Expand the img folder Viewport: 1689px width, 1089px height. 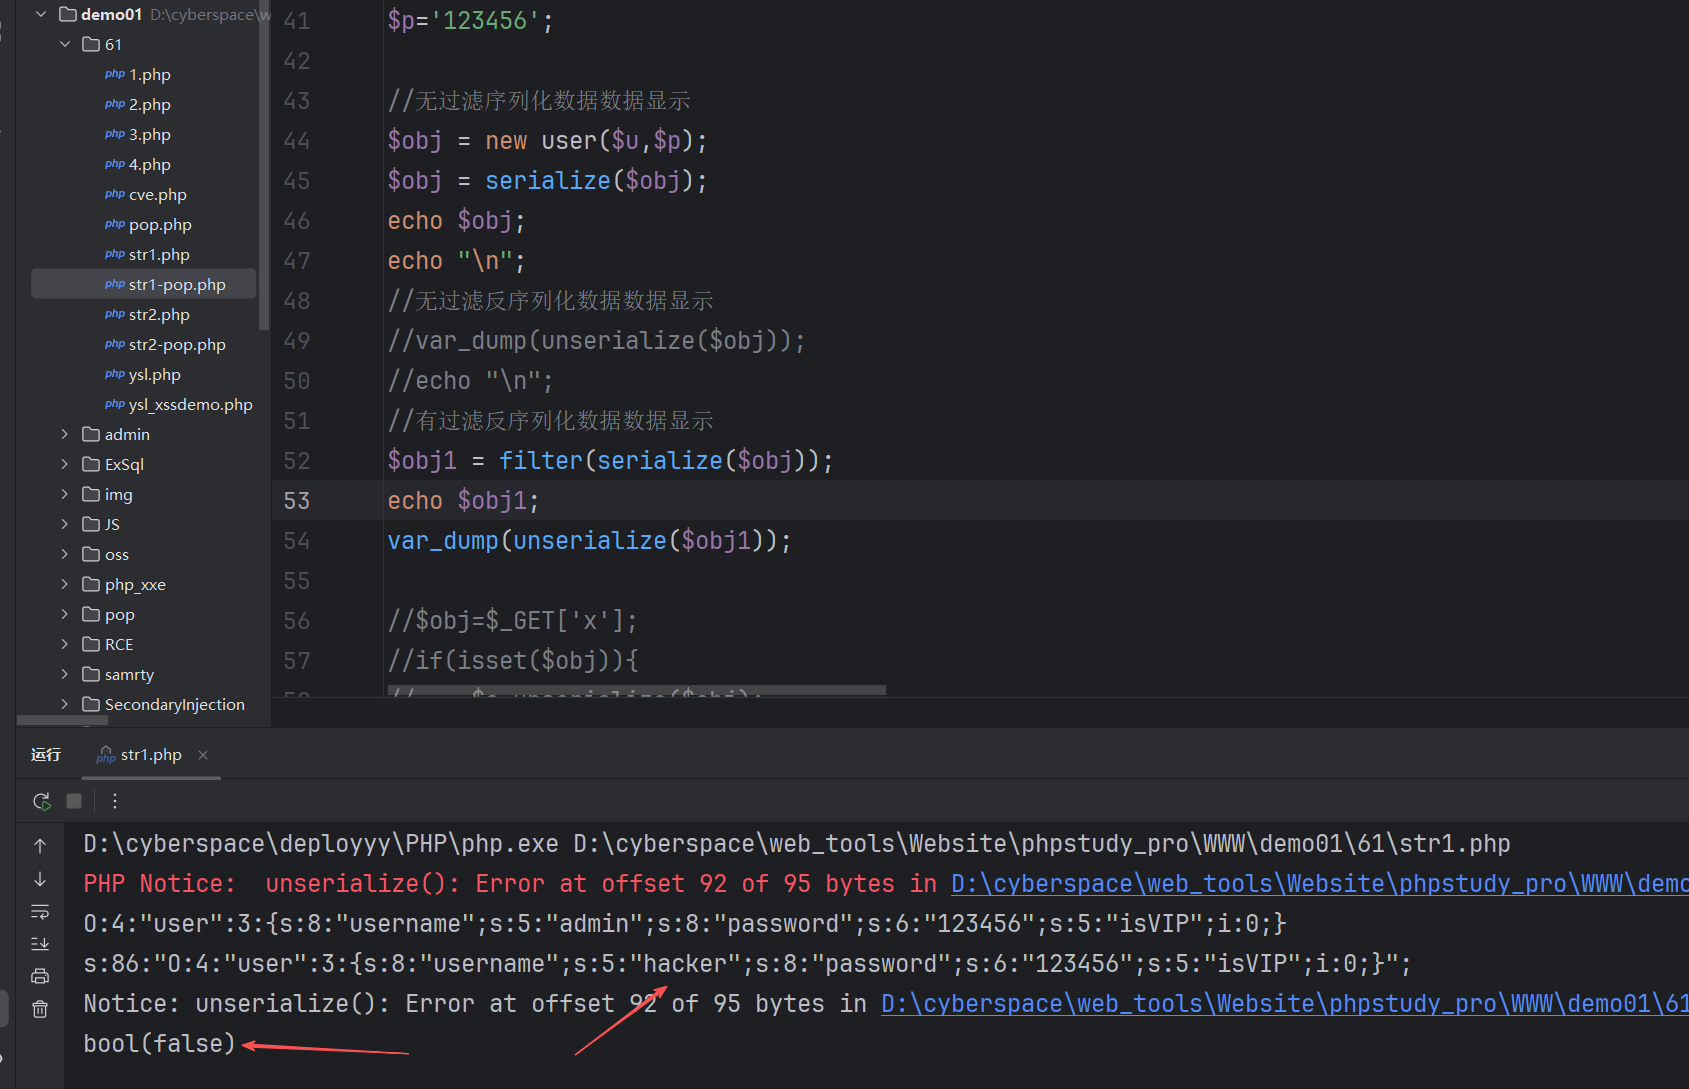point(65,494)
